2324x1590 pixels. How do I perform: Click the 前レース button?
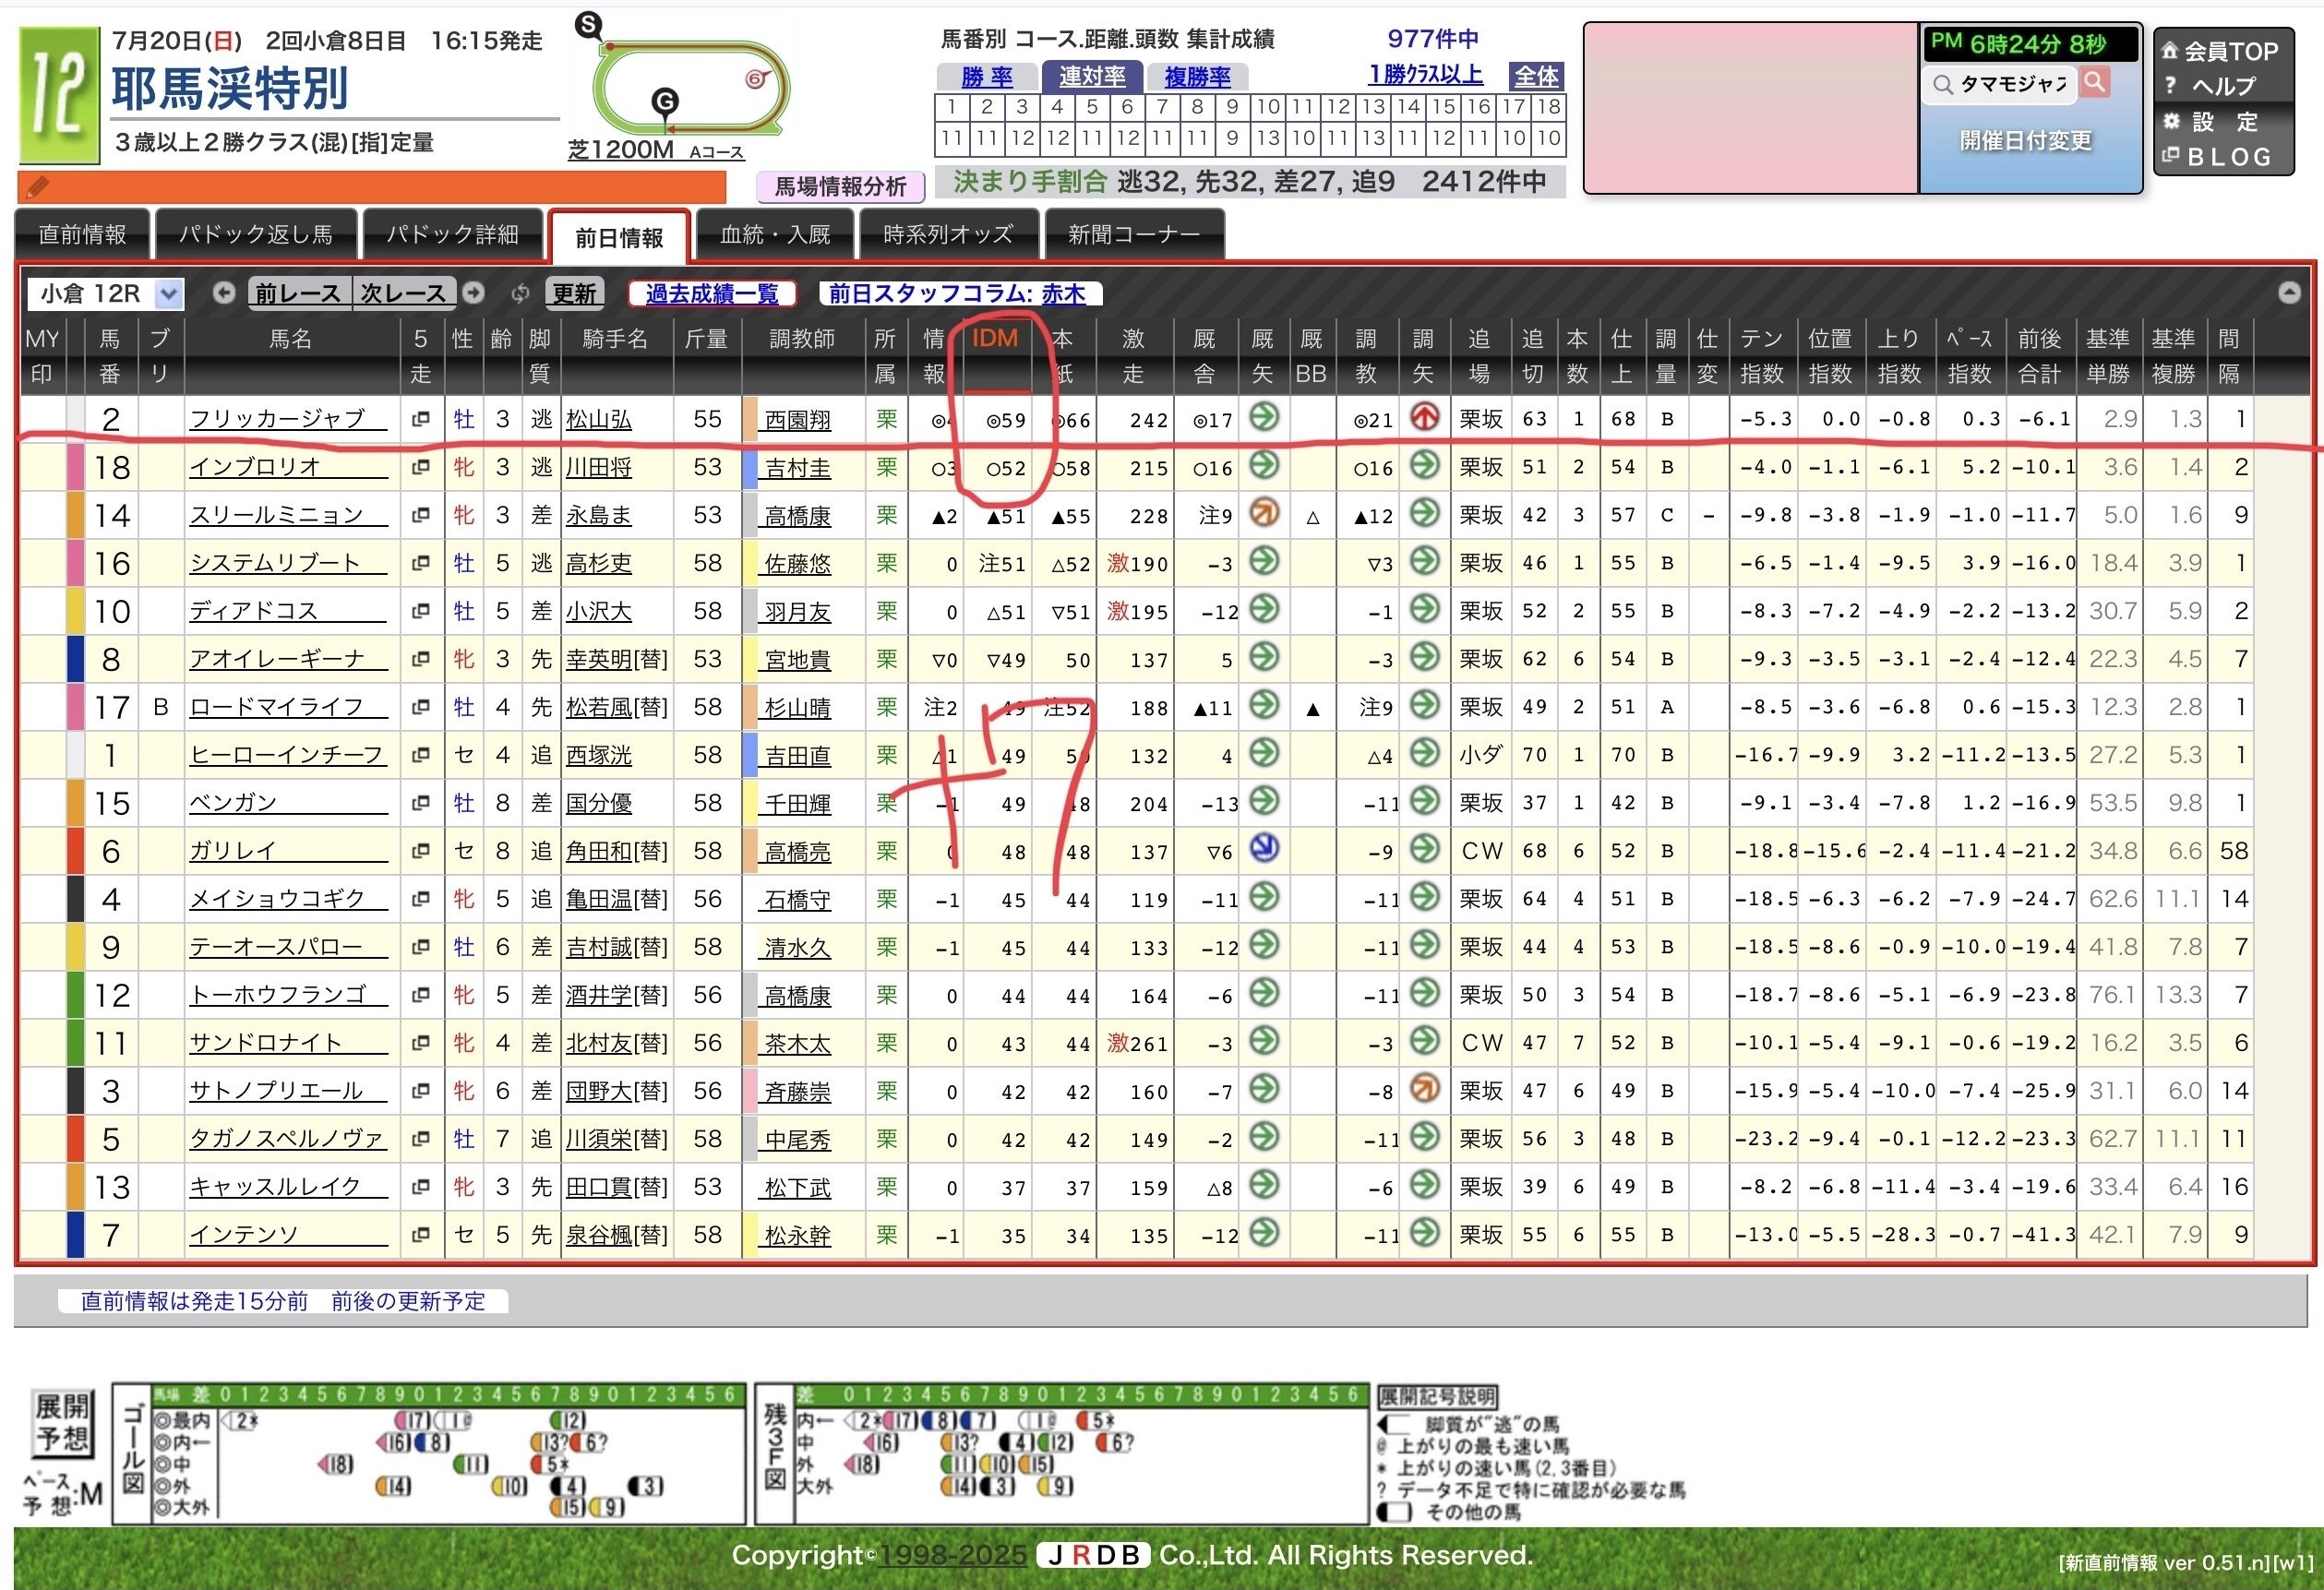(x=299, y=293)
